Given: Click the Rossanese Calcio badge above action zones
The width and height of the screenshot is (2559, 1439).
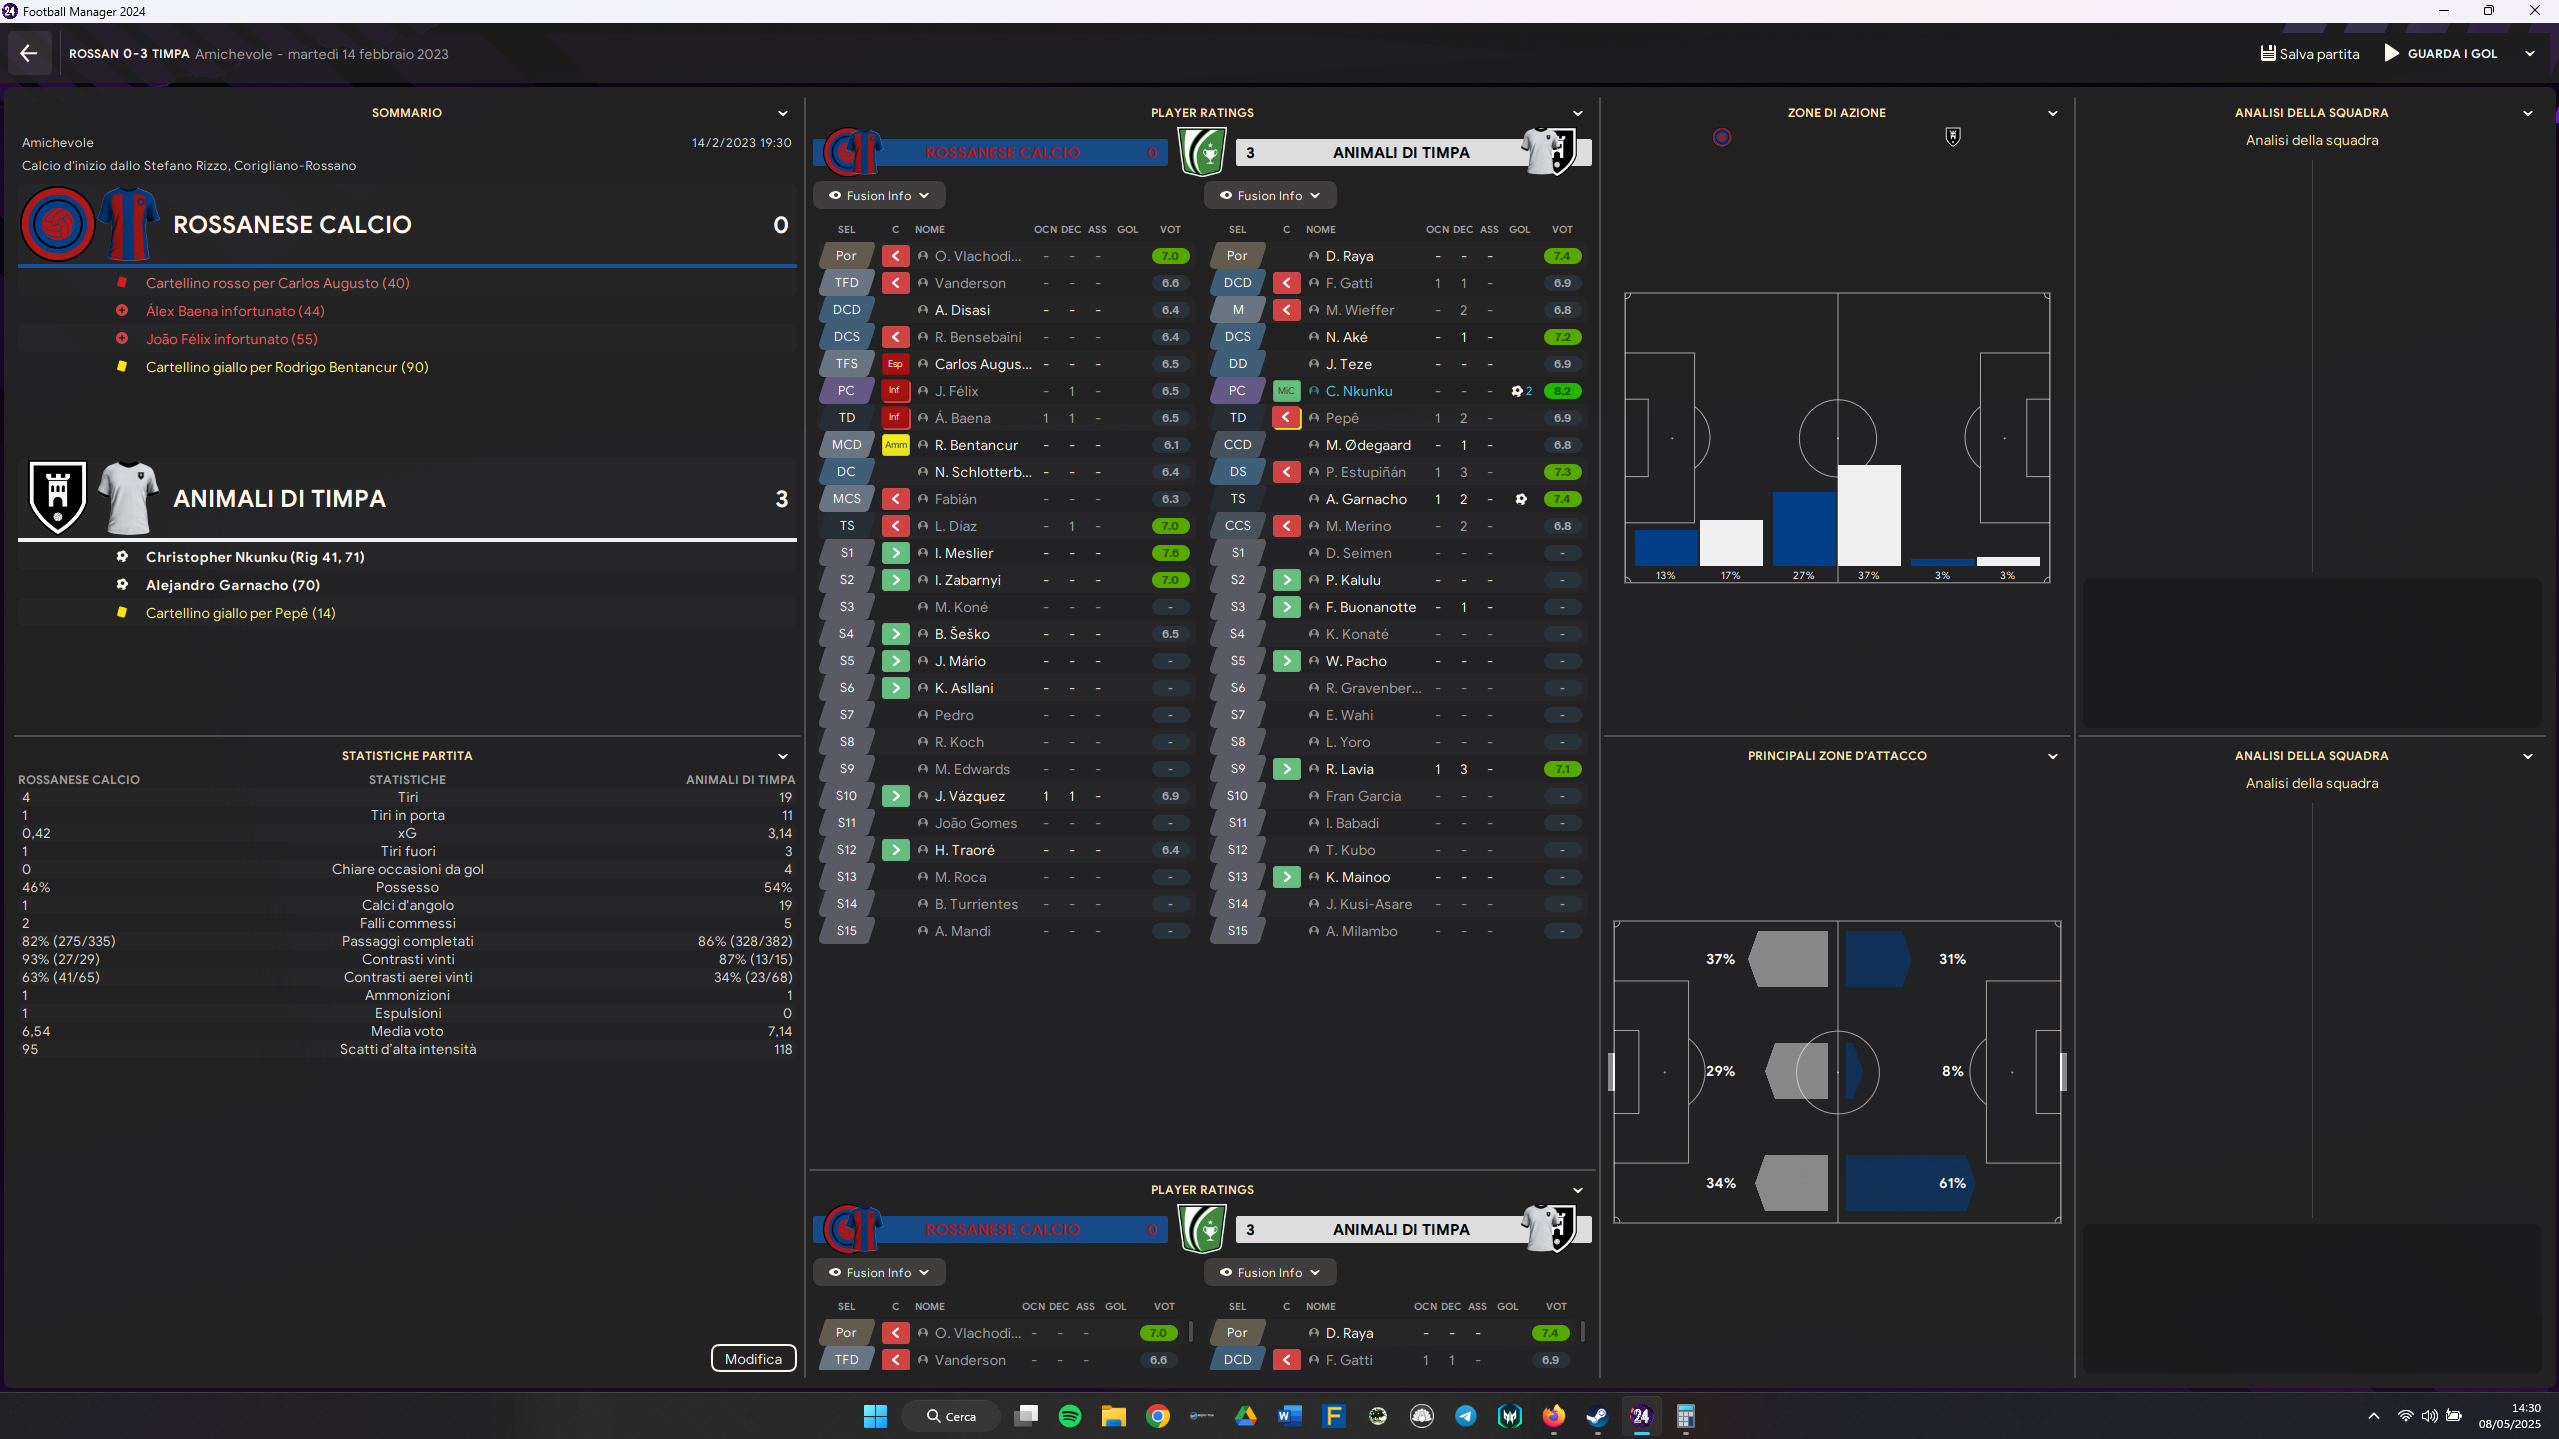Looking at the screenshot, I should tap(1721, 137).
